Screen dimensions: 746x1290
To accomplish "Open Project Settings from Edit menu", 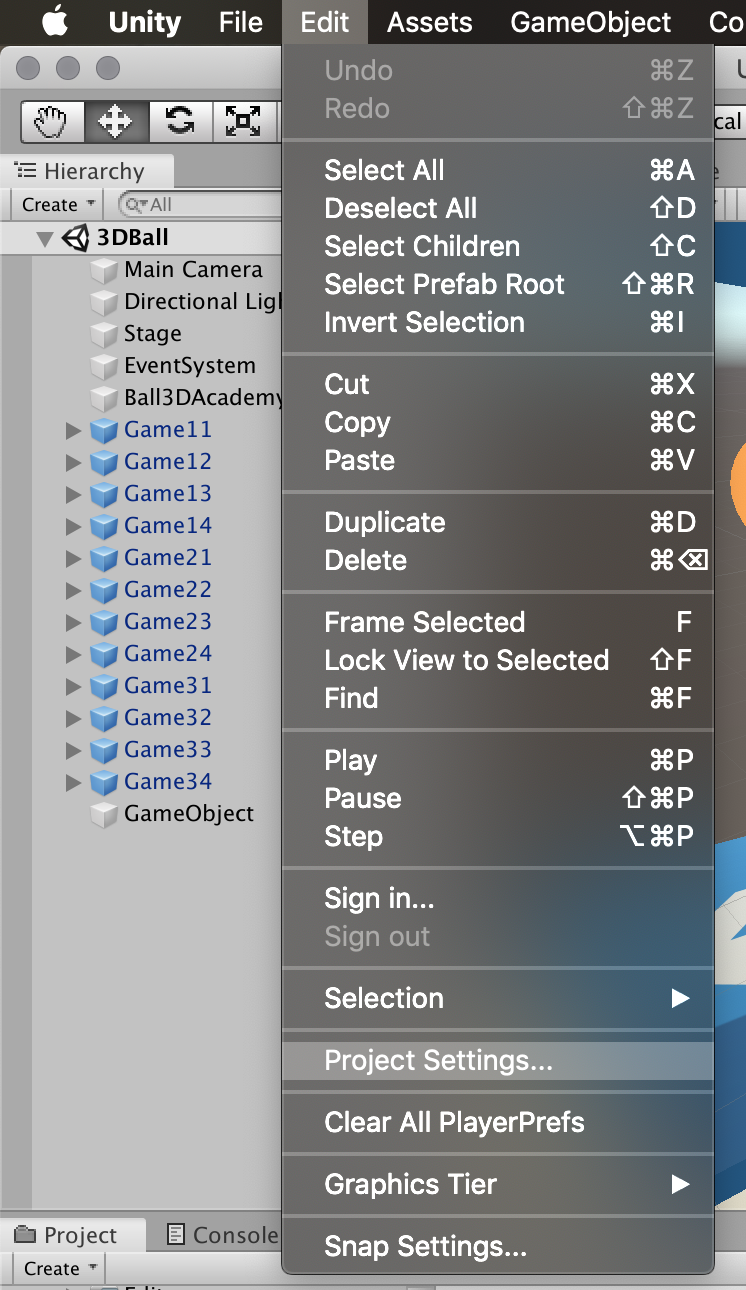I will (438, 1061).
